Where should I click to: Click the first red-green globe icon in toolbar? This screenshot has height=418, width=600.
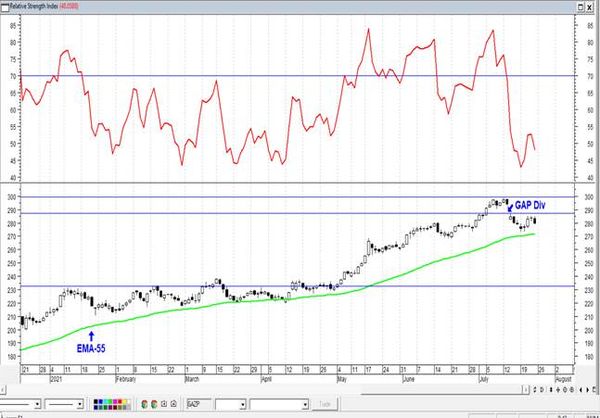pyautogui.click(x=144, y=404)
